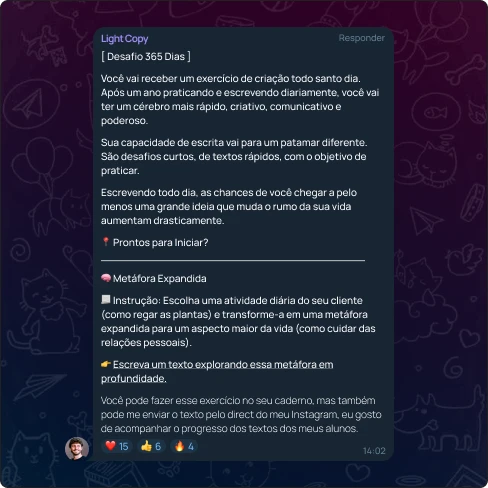The width and height of the screenshot is (488, 488).
Task: Click the brain emoji beside Metáfora Expandida
Action: click(106, 278)
